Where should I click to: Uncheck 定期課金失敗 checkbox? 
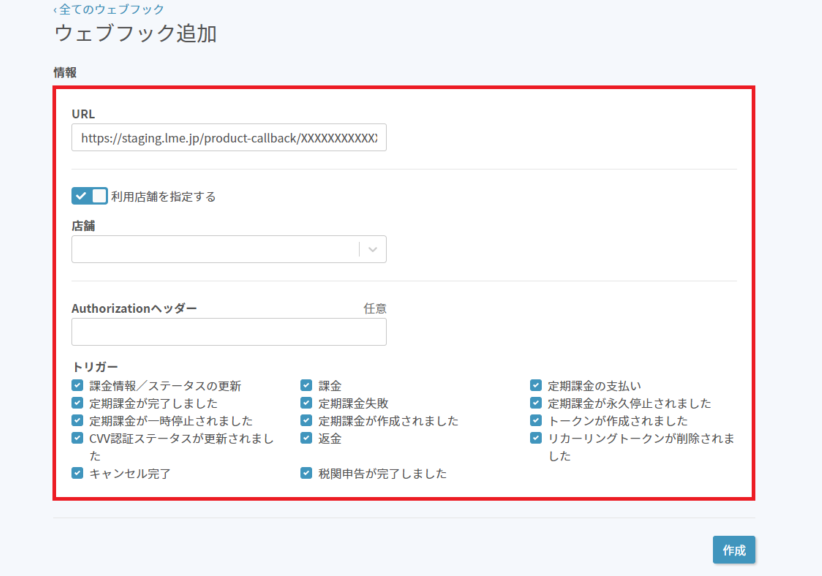[x=307, y=403]
